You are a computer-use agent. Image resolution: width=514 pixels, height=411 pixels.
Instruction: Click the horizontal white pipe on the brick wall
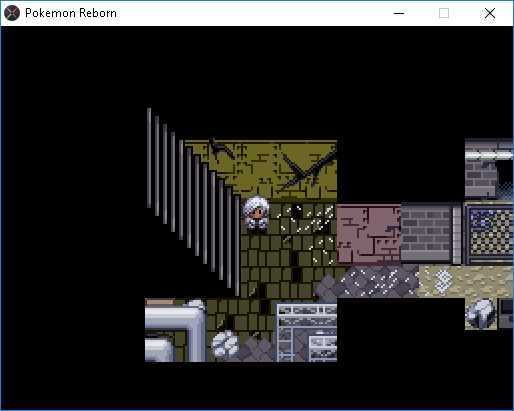(489, 155)
